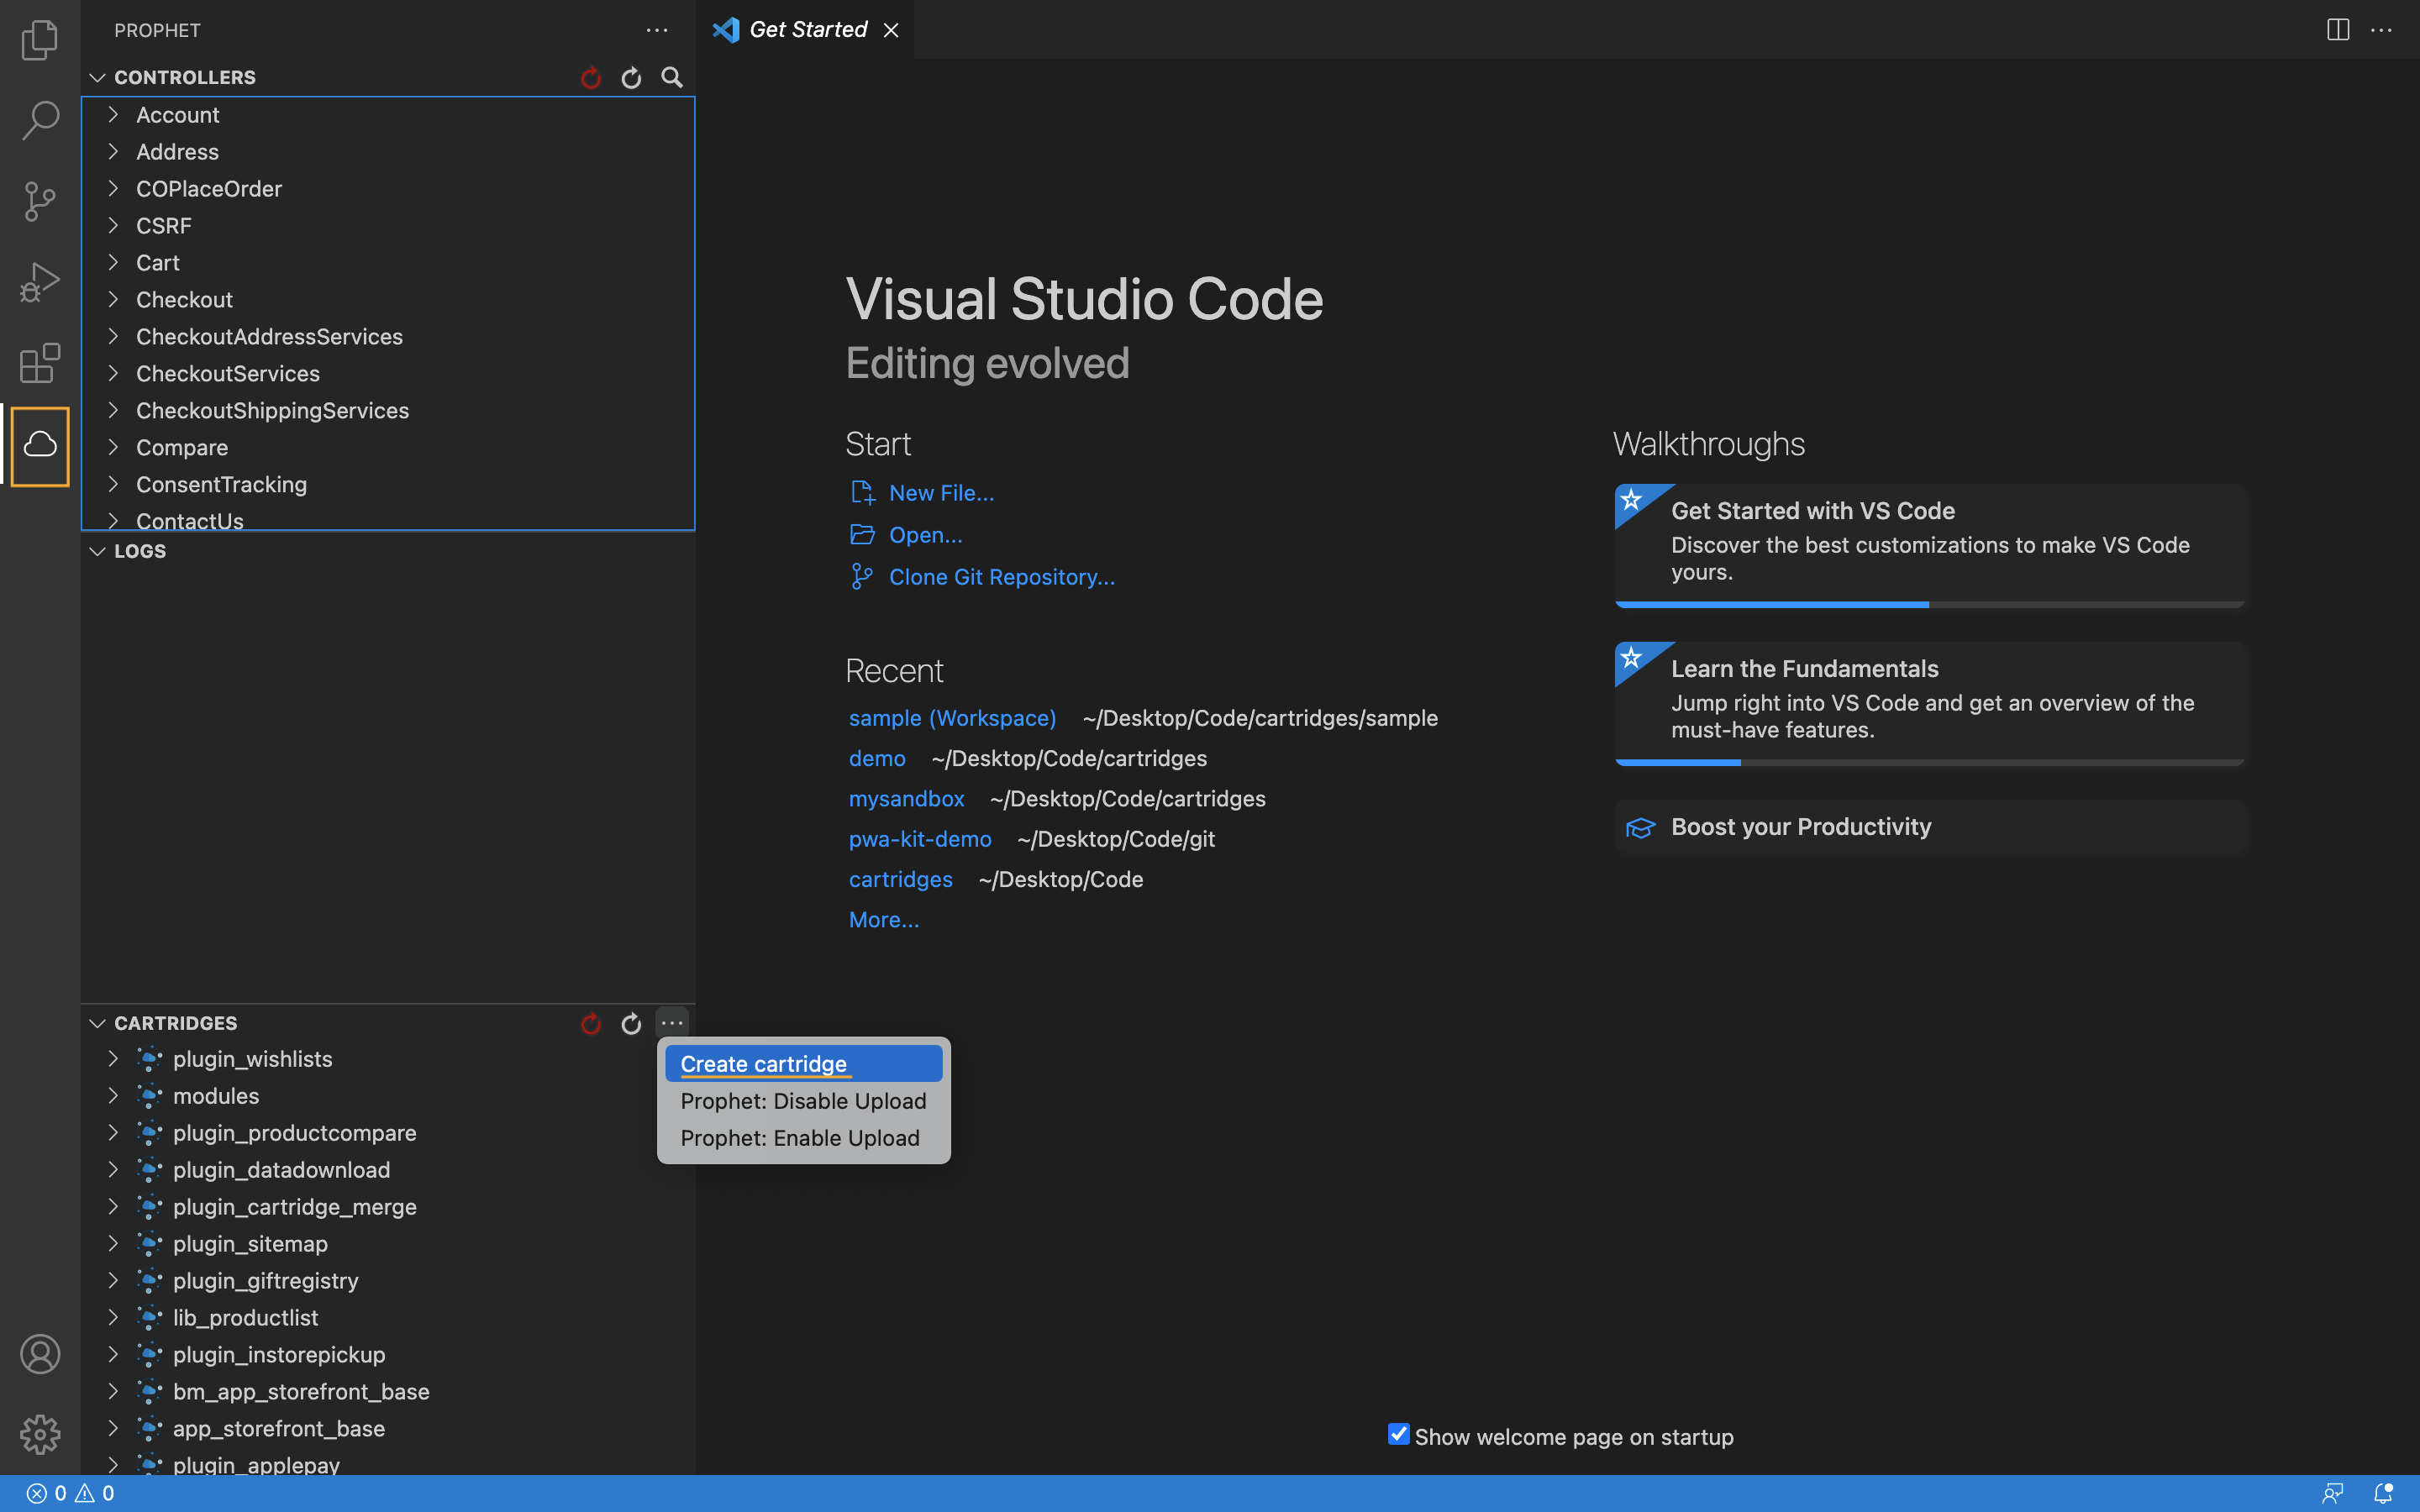Image resolution: width=2420 pixels, height=1512 pixels.
Task: Open the Extensions view
Action: (x=40, y=363)
